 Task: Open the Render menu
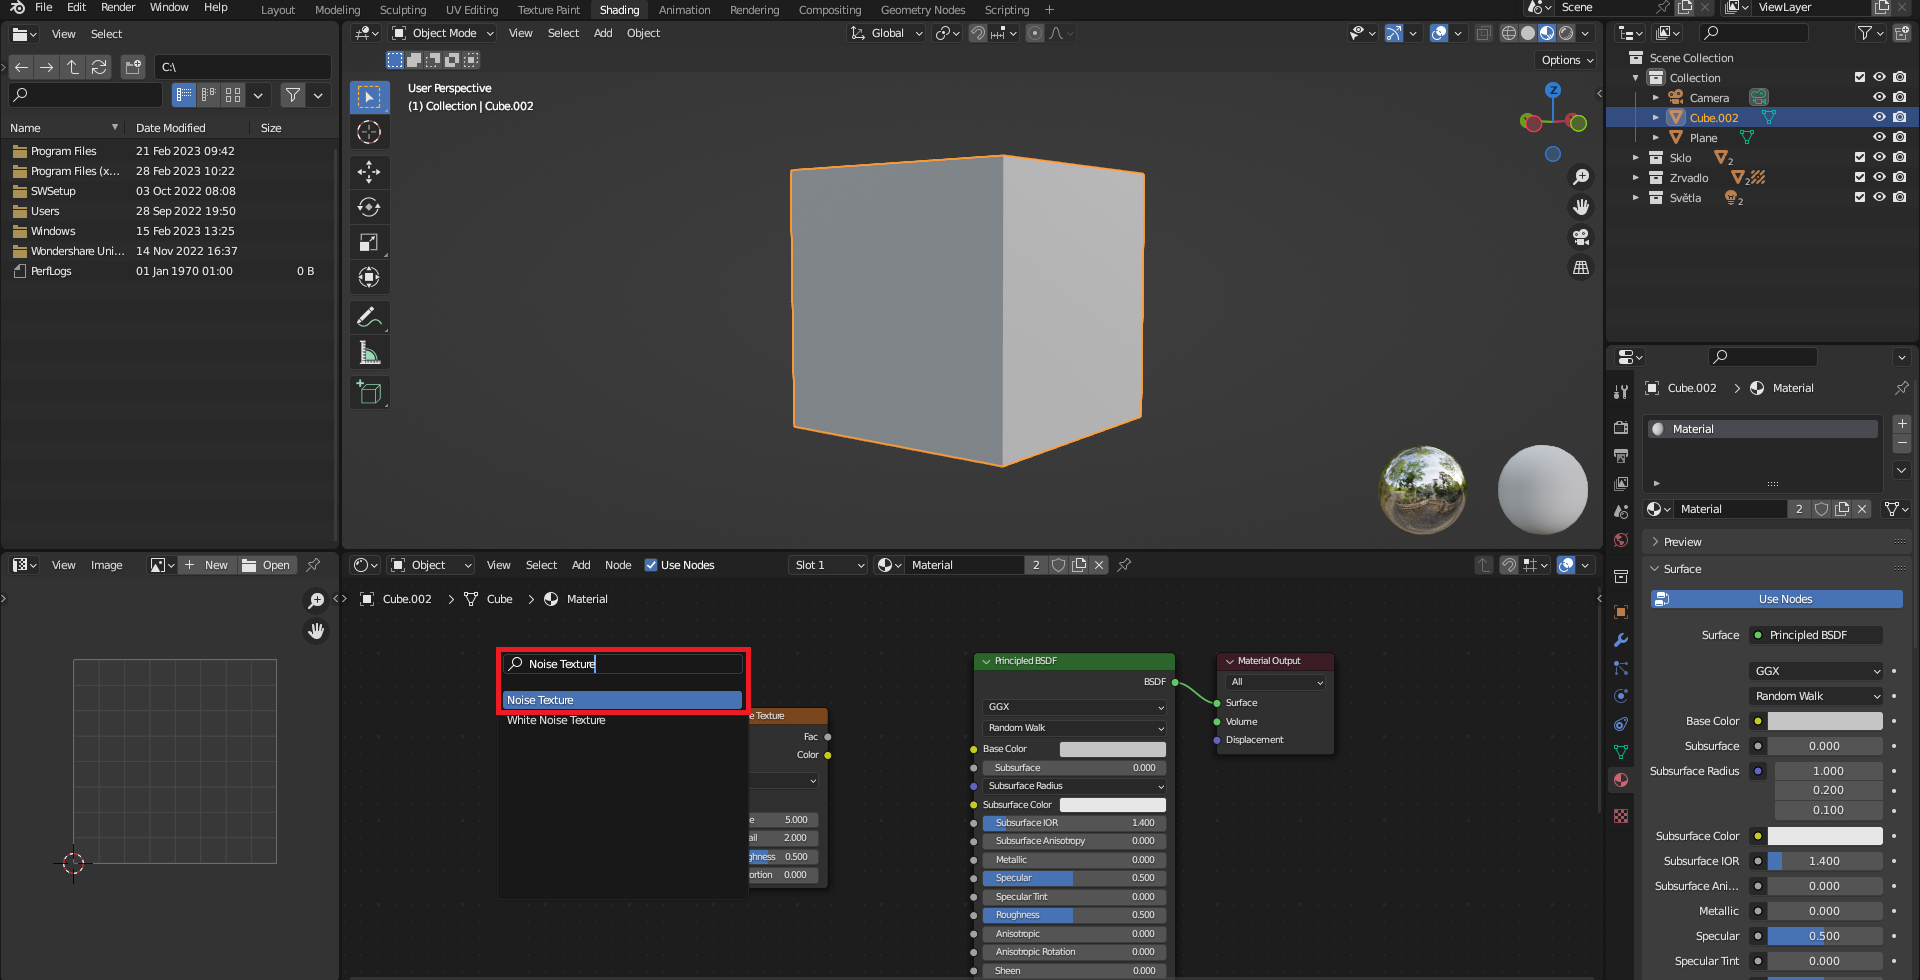[118, 7]
